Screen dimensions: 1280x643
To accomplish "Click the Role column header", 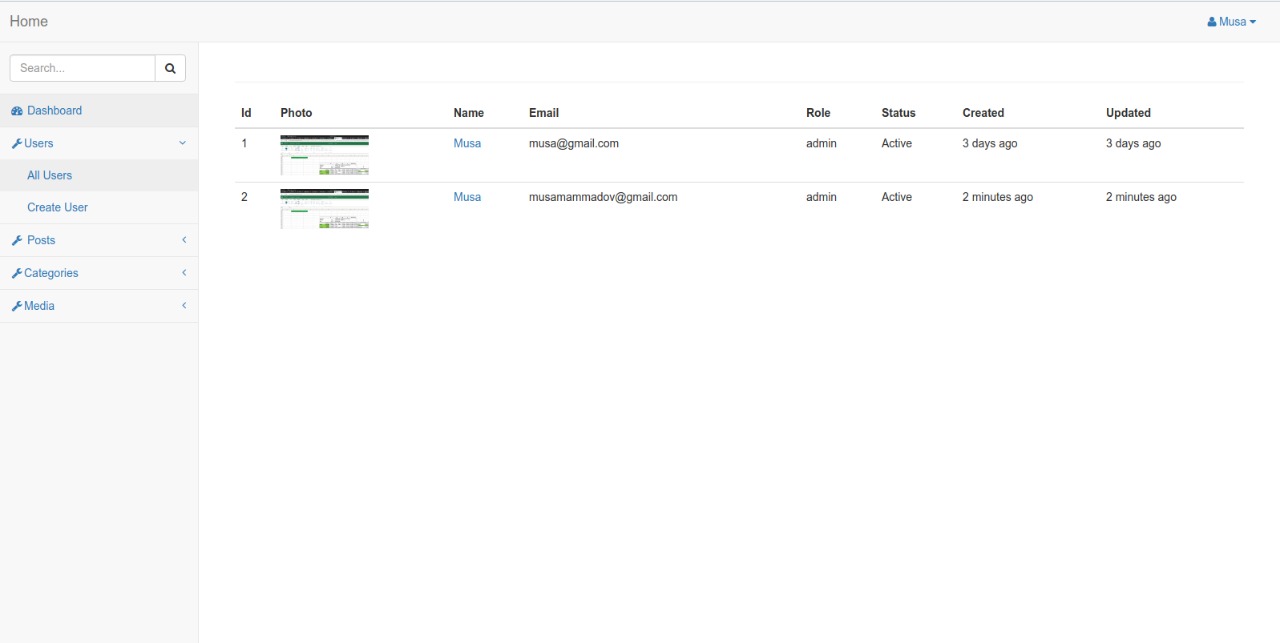I will [x=818, y=113].
